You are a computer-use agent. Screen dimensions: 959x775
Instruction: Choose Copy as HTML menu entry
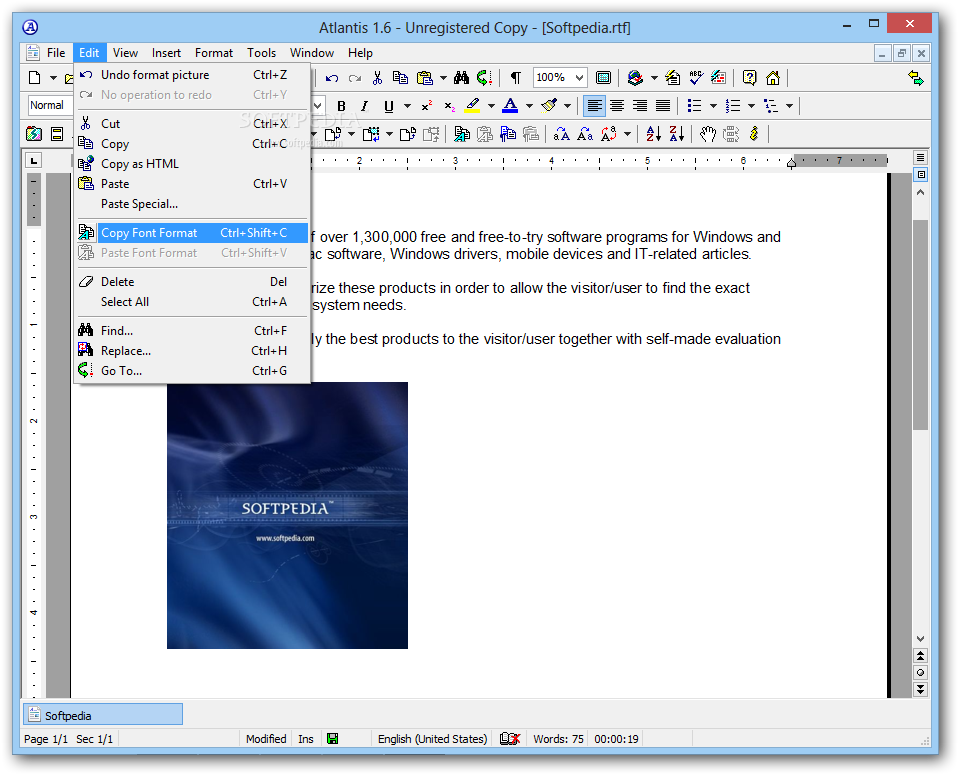pyautogui.click(x=192, y=164)
